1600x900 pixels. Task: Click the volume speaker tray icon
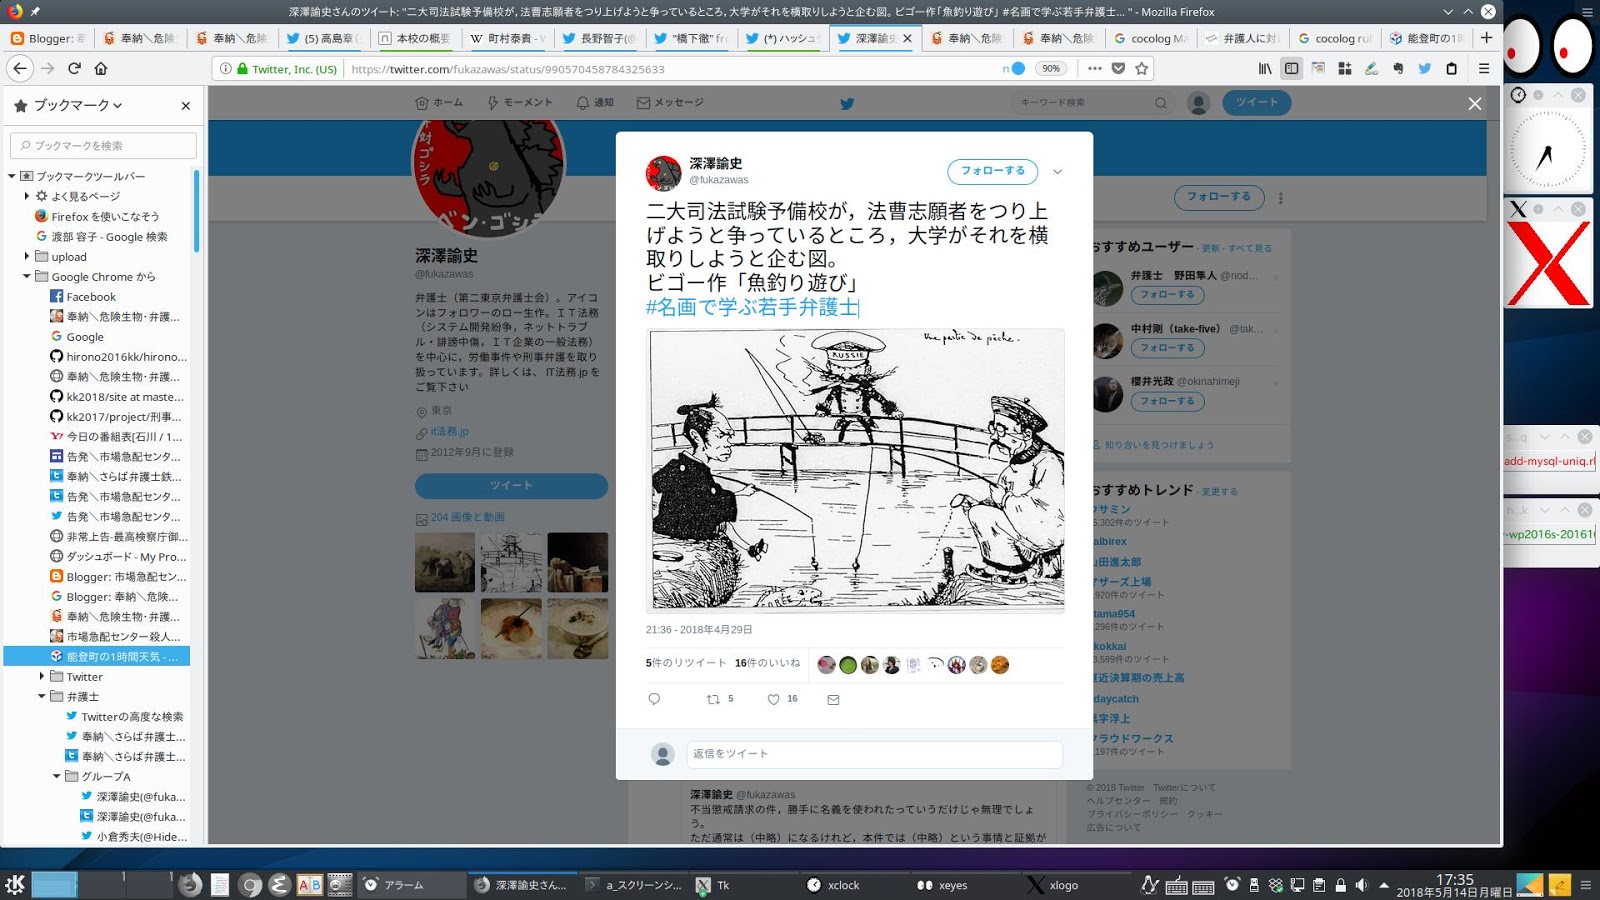tap(1362, 885)
